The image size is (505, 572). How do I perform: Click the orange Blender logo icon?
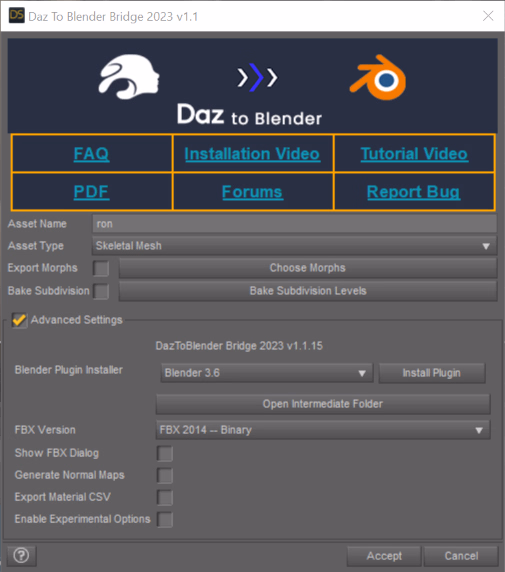pos(378,78)
